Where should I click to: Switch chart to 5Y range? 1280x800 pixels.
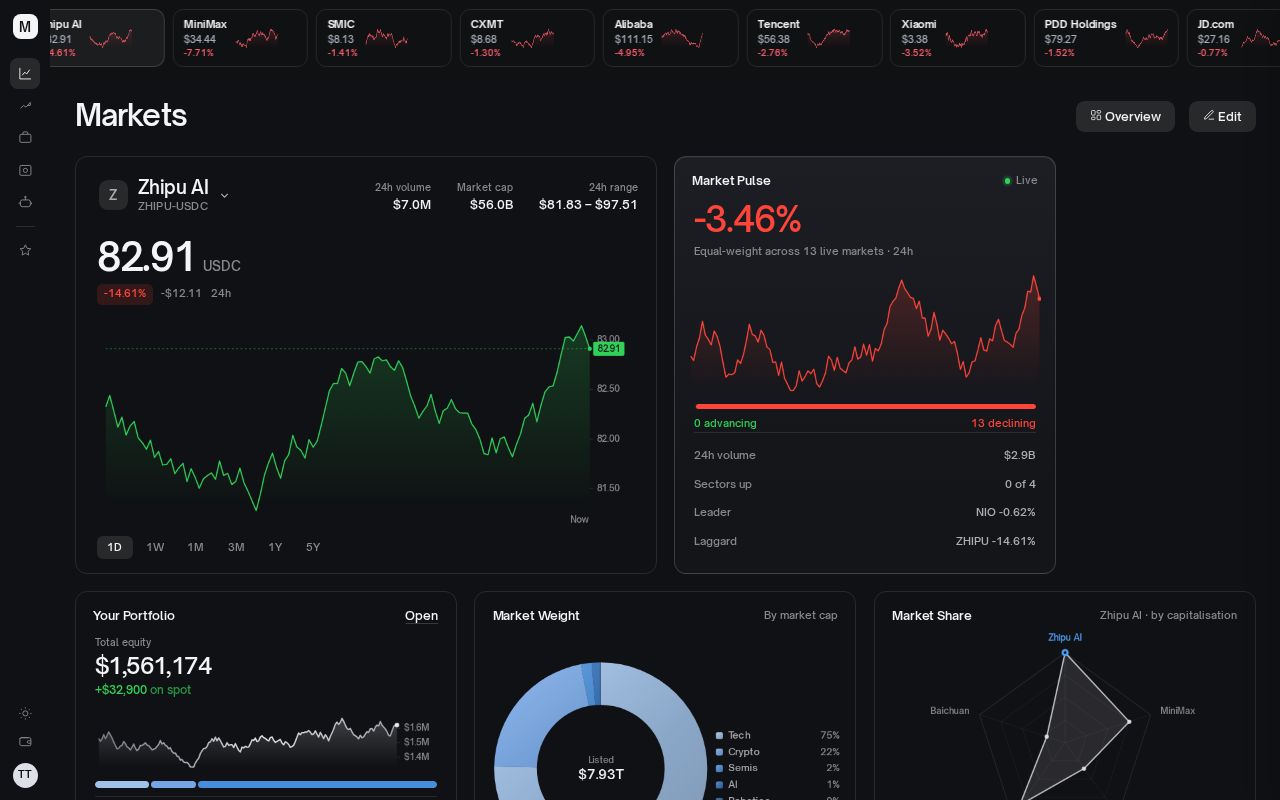(313, 547)
